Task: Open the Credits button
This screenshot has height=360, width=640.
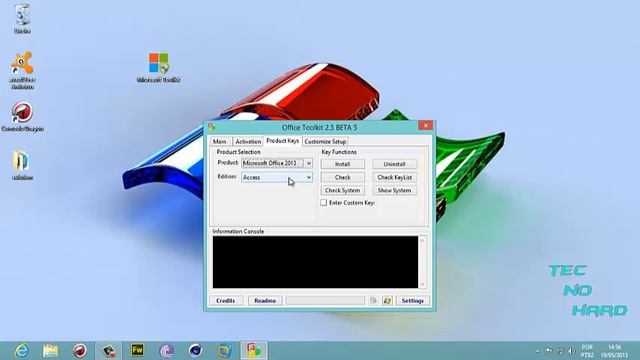Action: click(x=226, y=300)
